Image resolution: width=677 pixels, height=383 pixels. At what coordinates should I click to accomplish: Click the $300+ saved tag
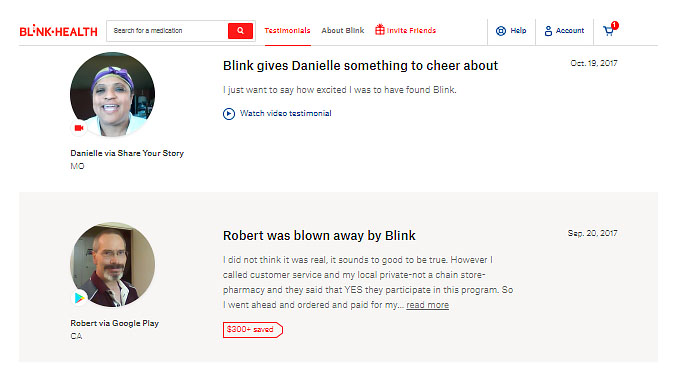point(253,330)
